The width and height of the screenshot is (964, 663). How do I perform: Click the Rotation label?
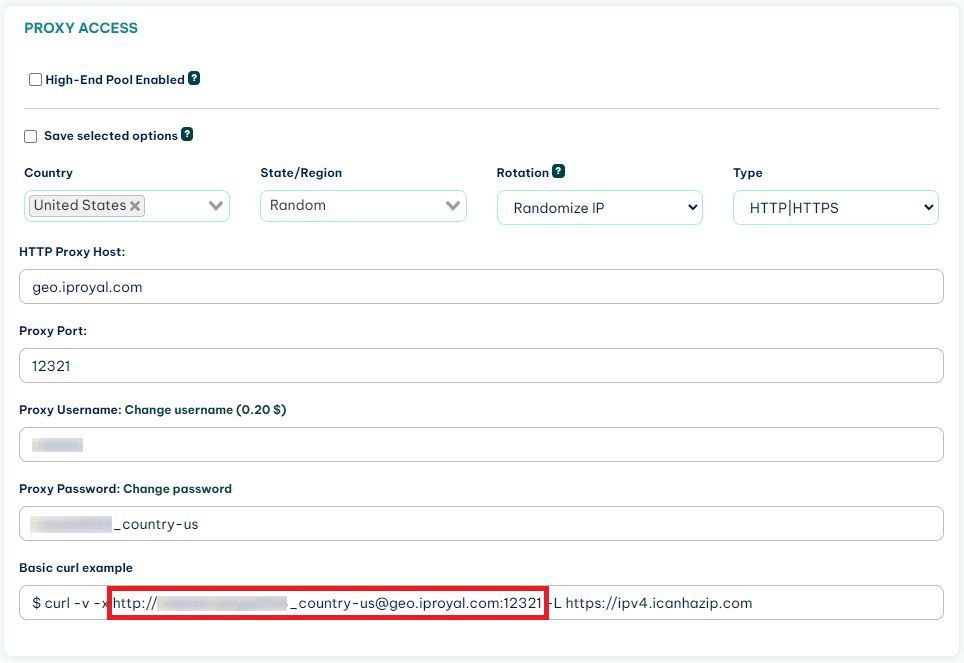(x=523, y=173)
